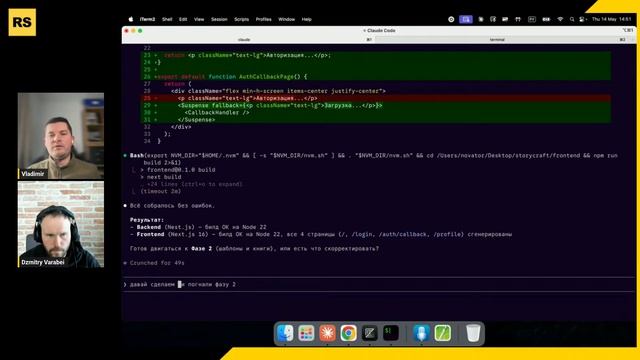Switch to the claude tab
This screenshot has height=360, width=640.
tap(244, 40)
